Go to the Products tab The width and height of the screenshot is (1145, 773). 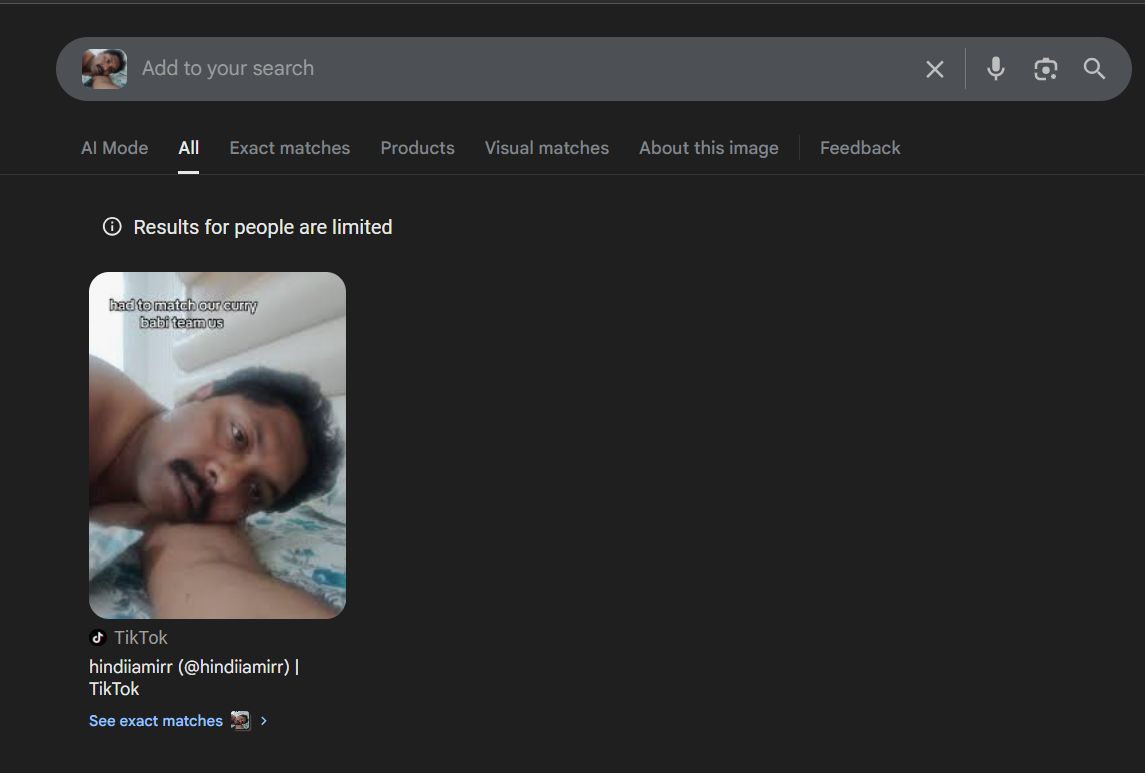[x=417, y=148]
